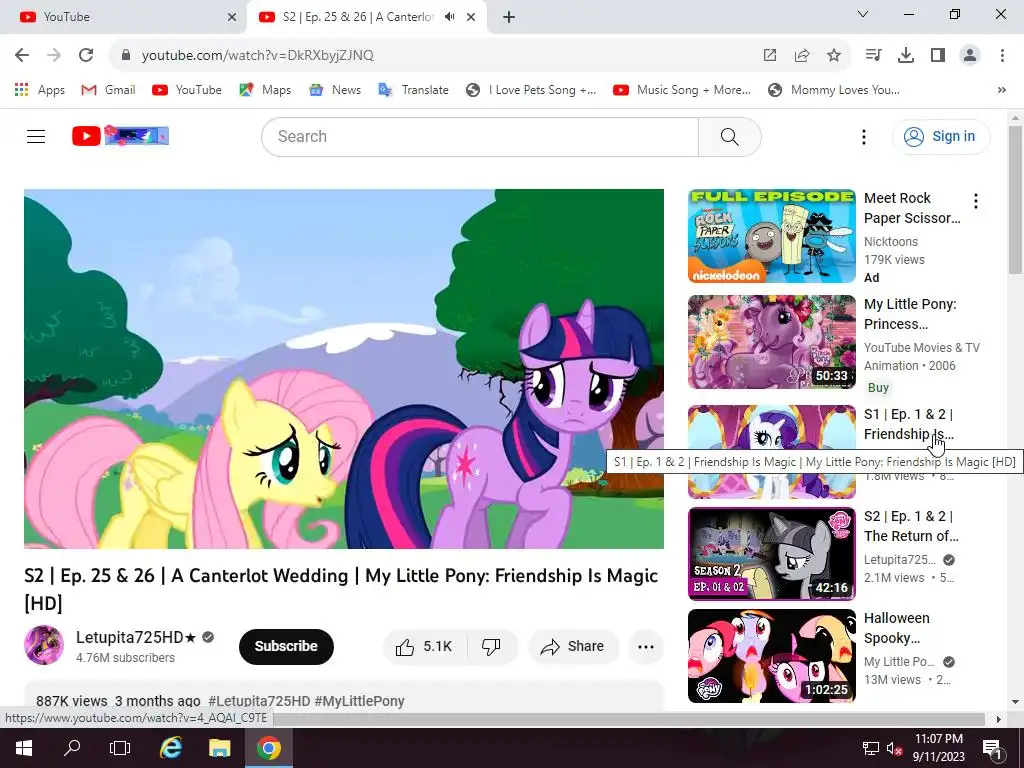
Task: Open YouTube settings three-dot menu
Action: [x=863, y=136]
